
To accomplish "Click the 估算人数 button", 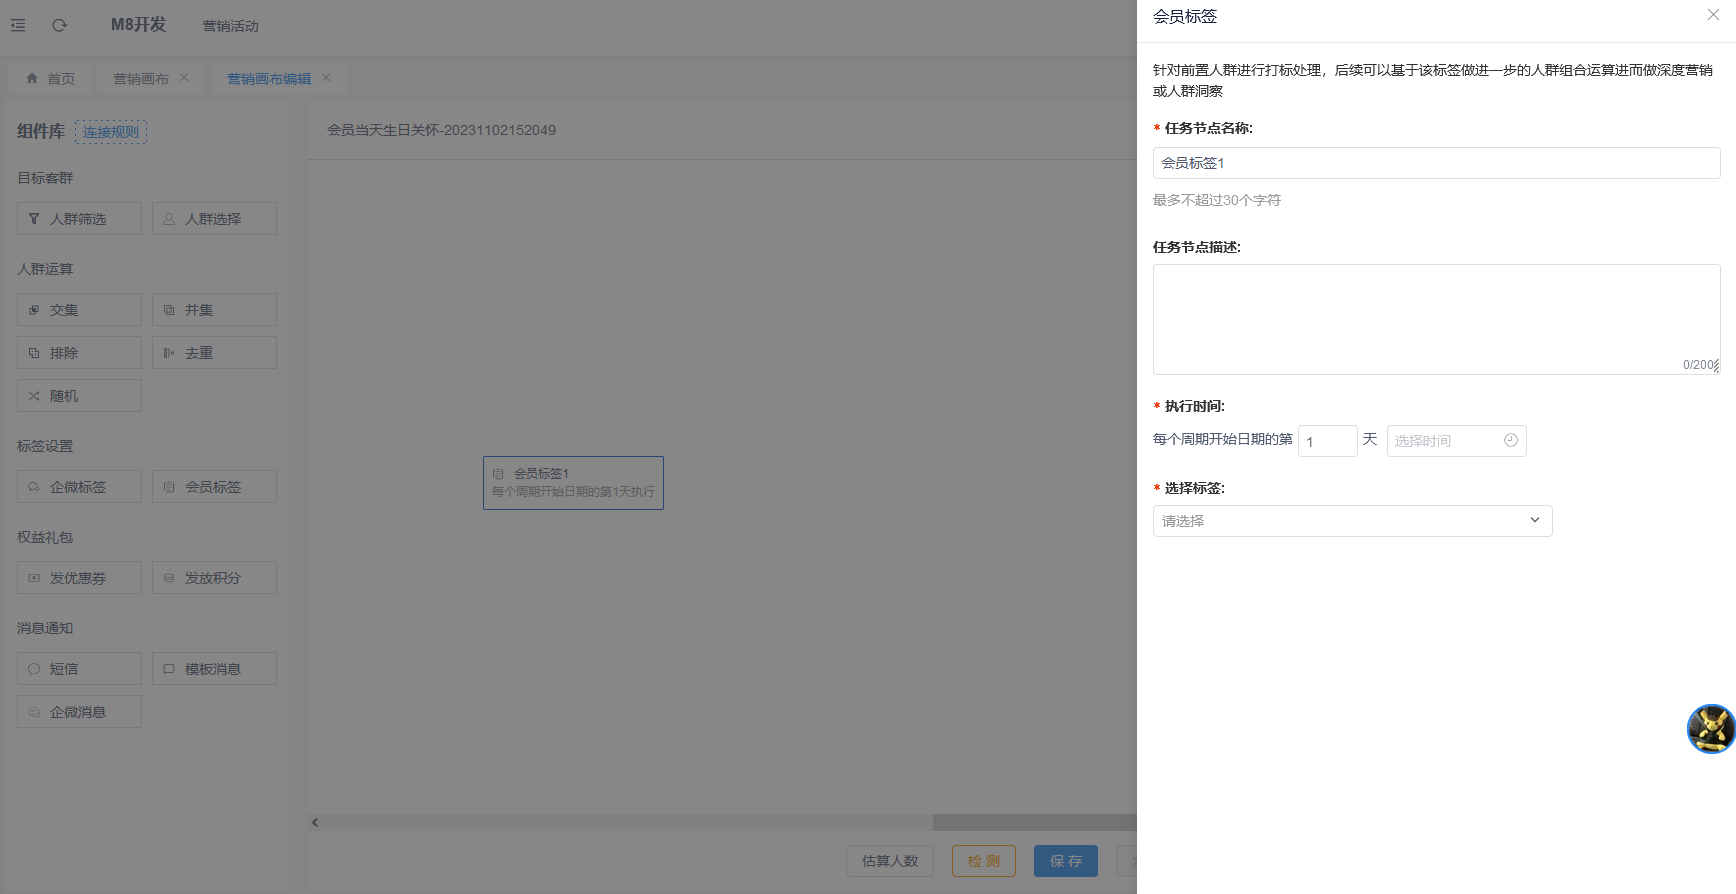I will coord(890,861).
